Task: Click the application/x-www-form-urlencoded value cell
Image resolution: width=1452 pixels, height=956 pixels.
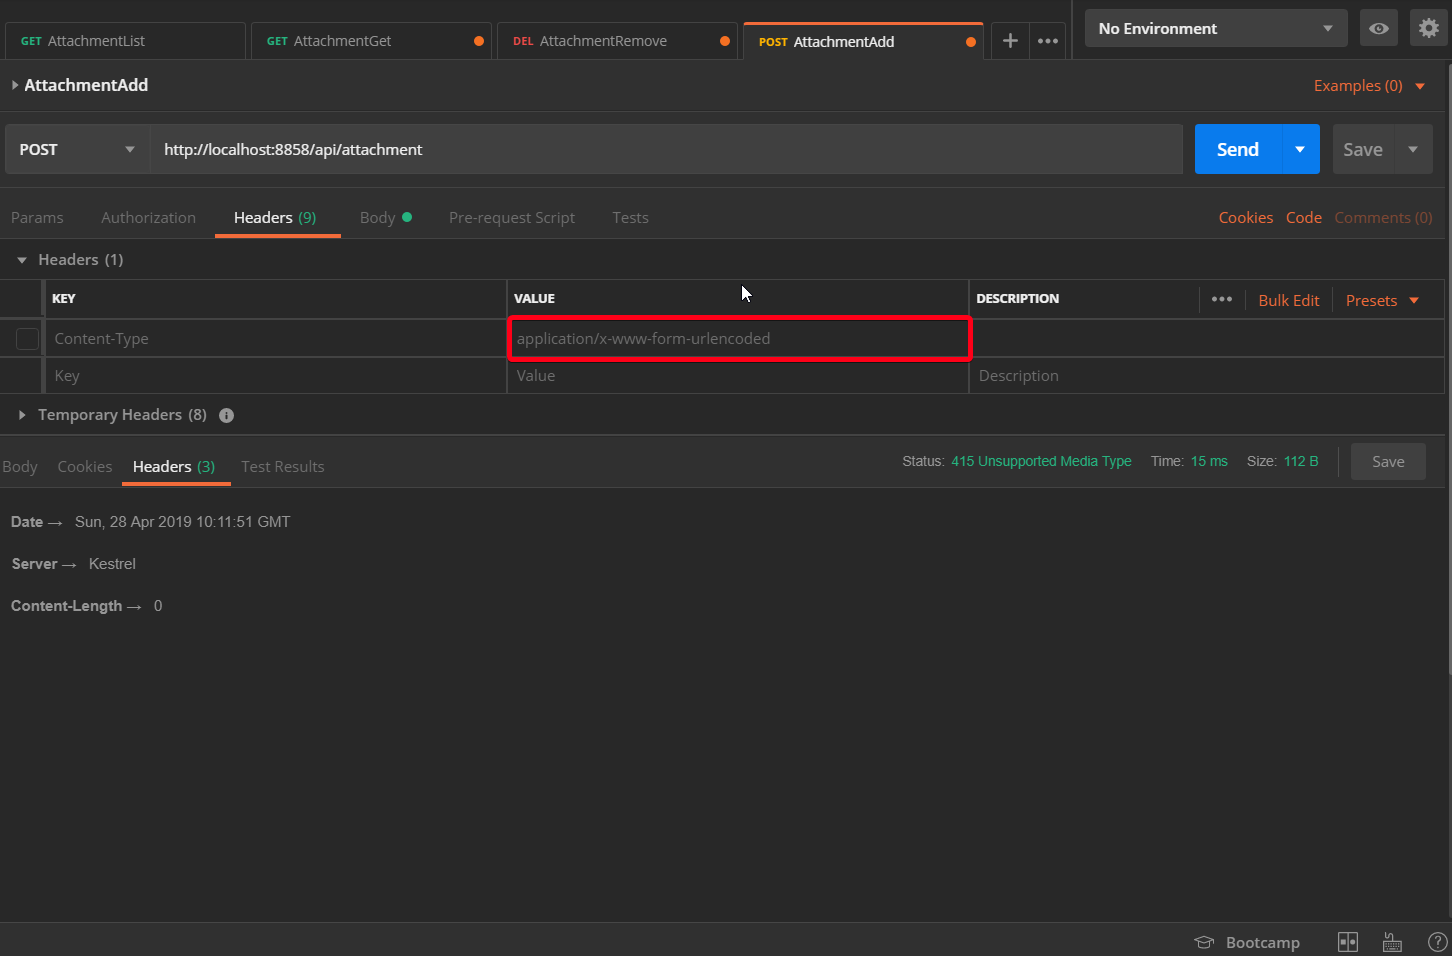Action: click(738, 339)
